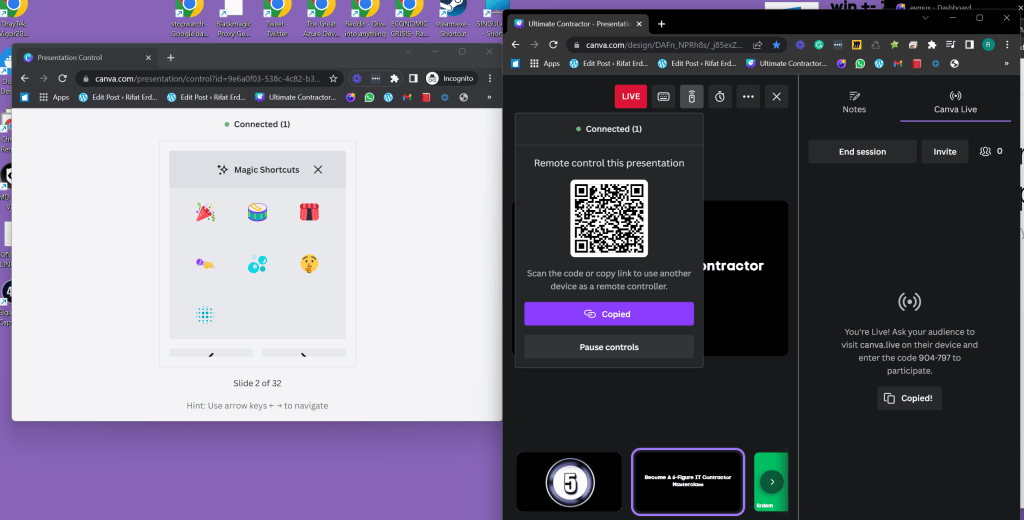Exit presenter view with the X button
Screen dimensions: 1024x520
click(x=776, y=97)
